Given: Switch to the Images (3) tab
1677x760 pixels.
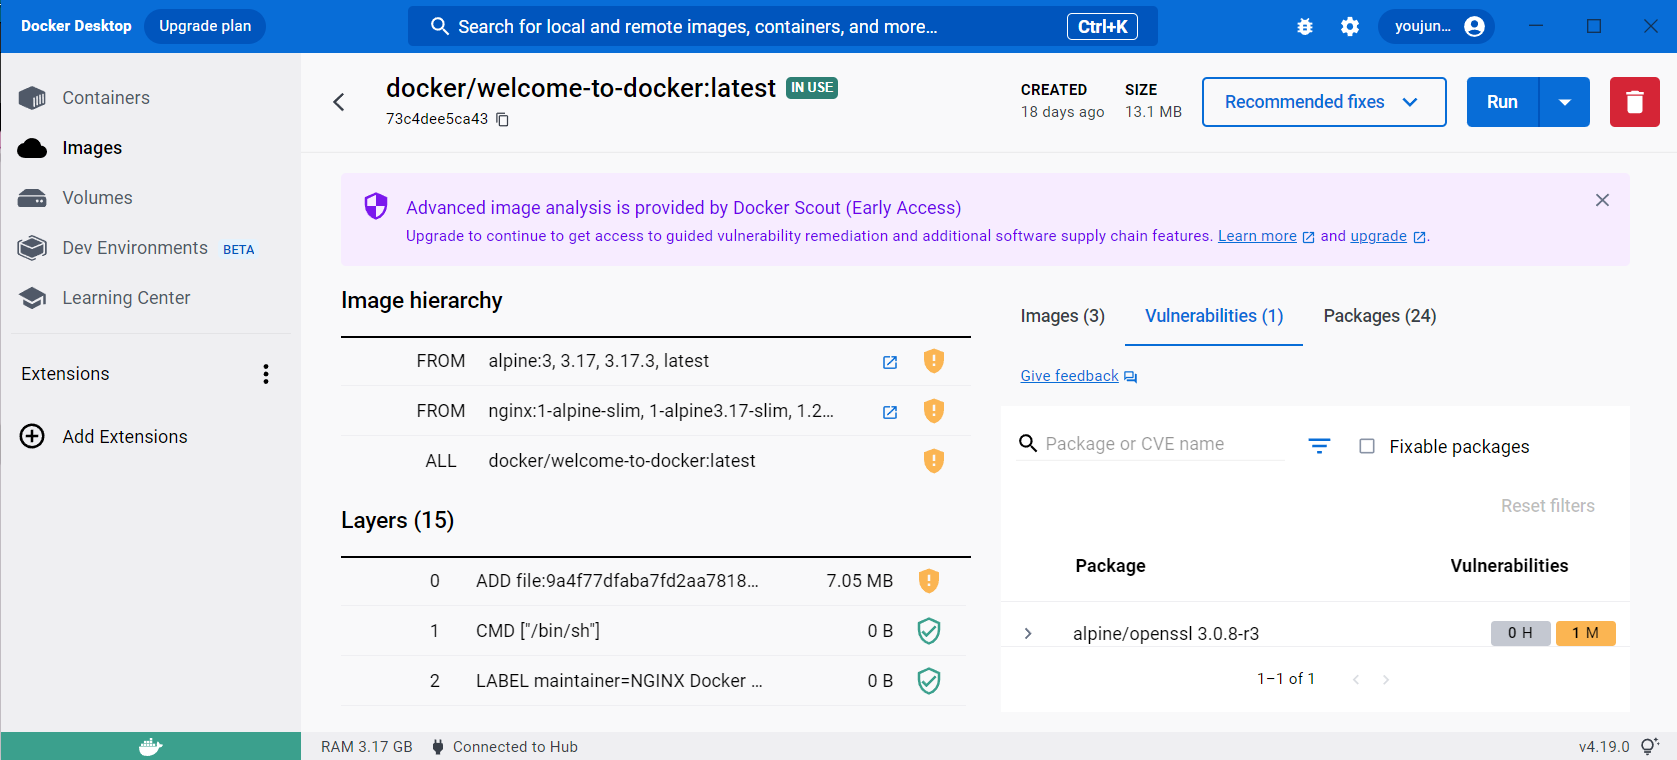Looking at the screenshot, I should click(1063, 316).
